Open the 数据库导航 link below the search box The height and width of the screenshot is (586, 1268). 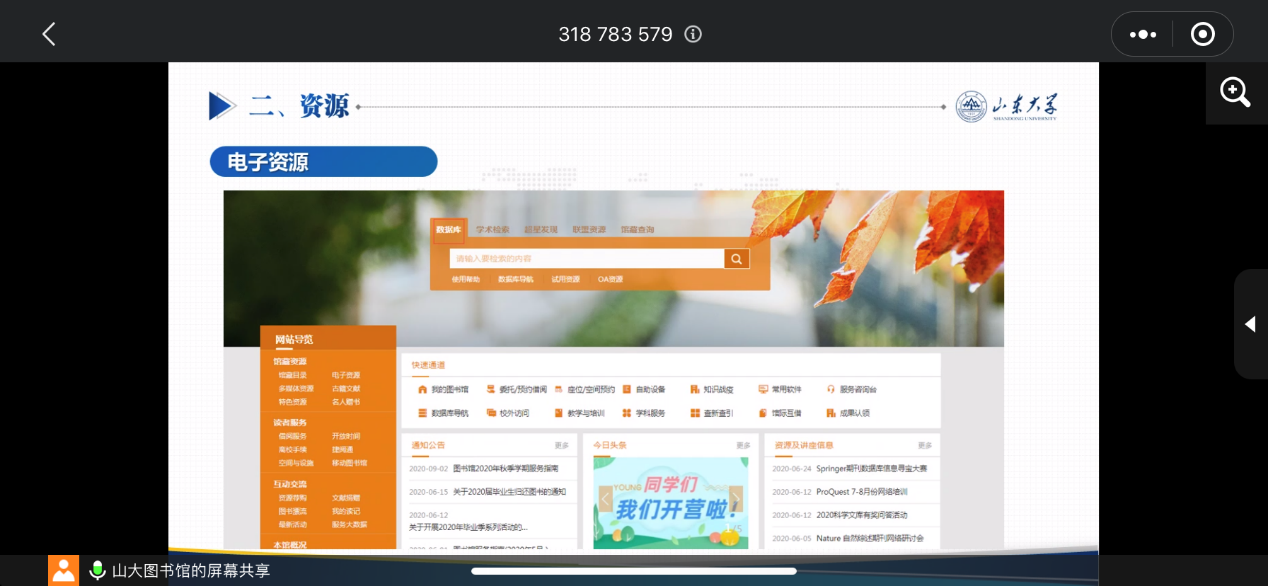[516, 279]
